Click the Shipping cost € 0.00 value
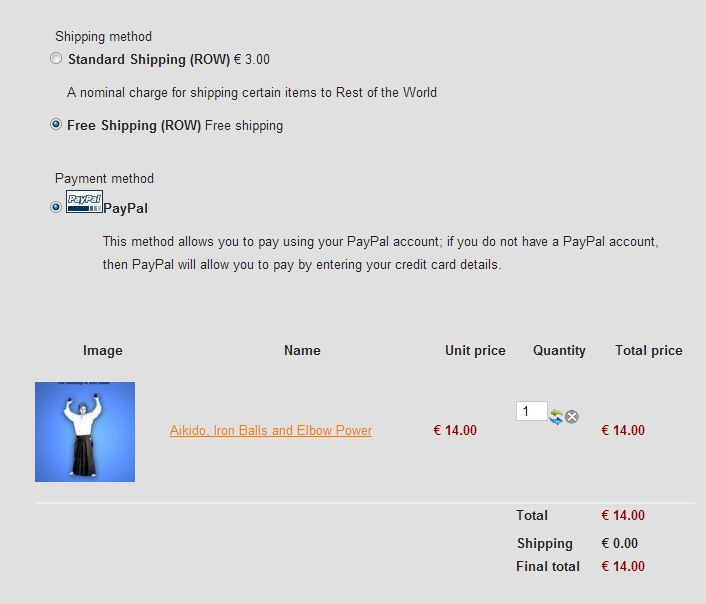Image resolution: width=706 pixels, height=604 pixels. point(620,543)
